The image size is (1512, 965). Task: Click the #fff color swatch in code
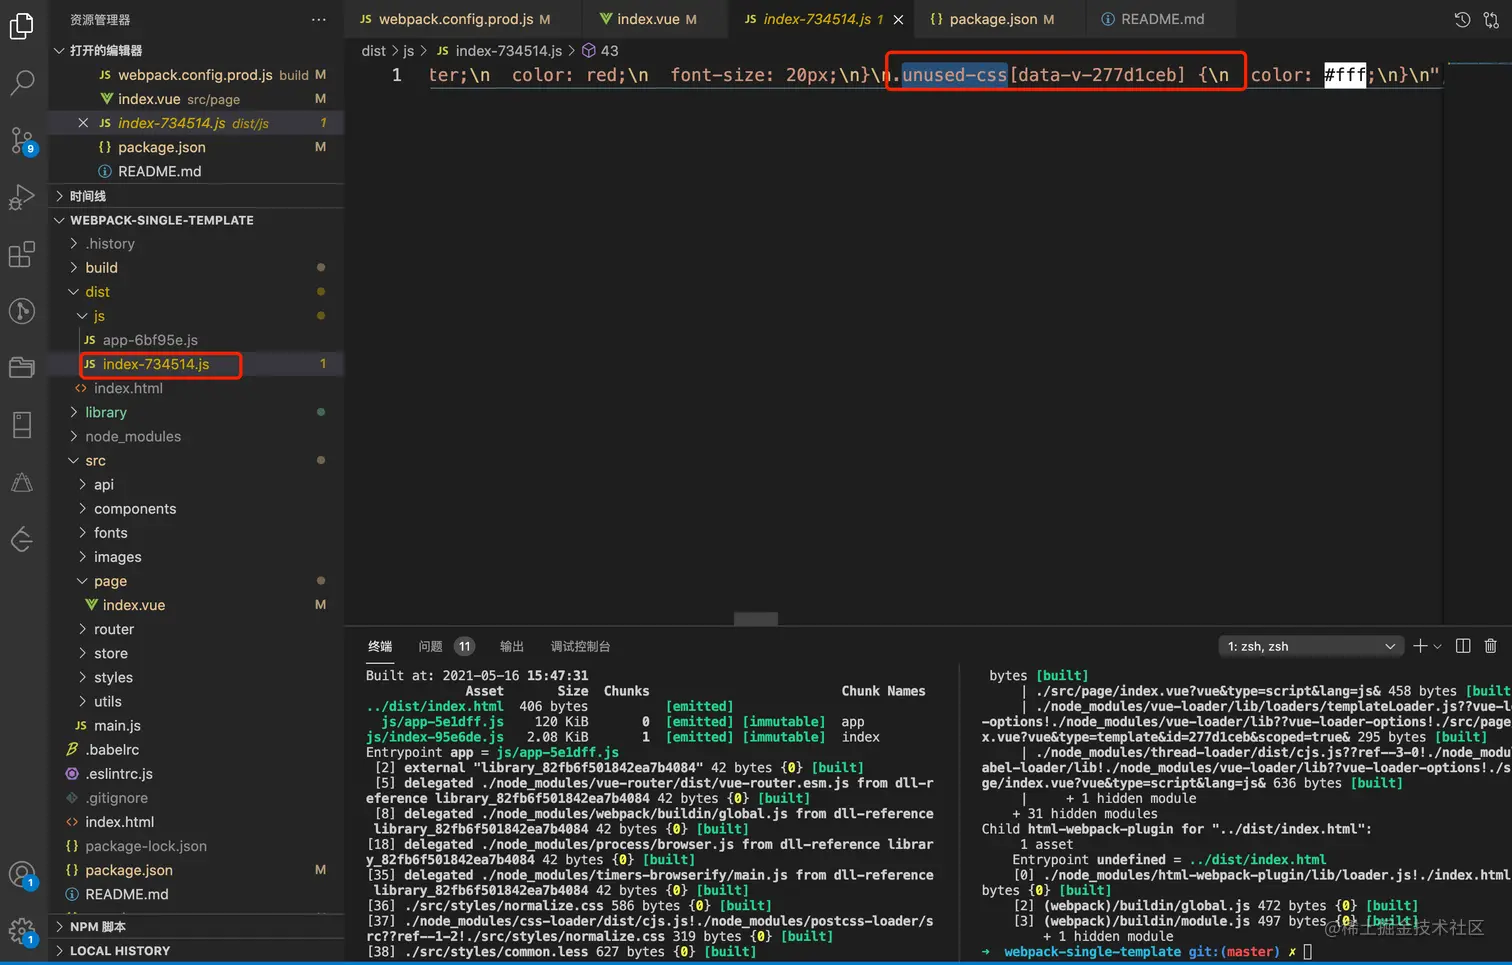pos(1345,75)
